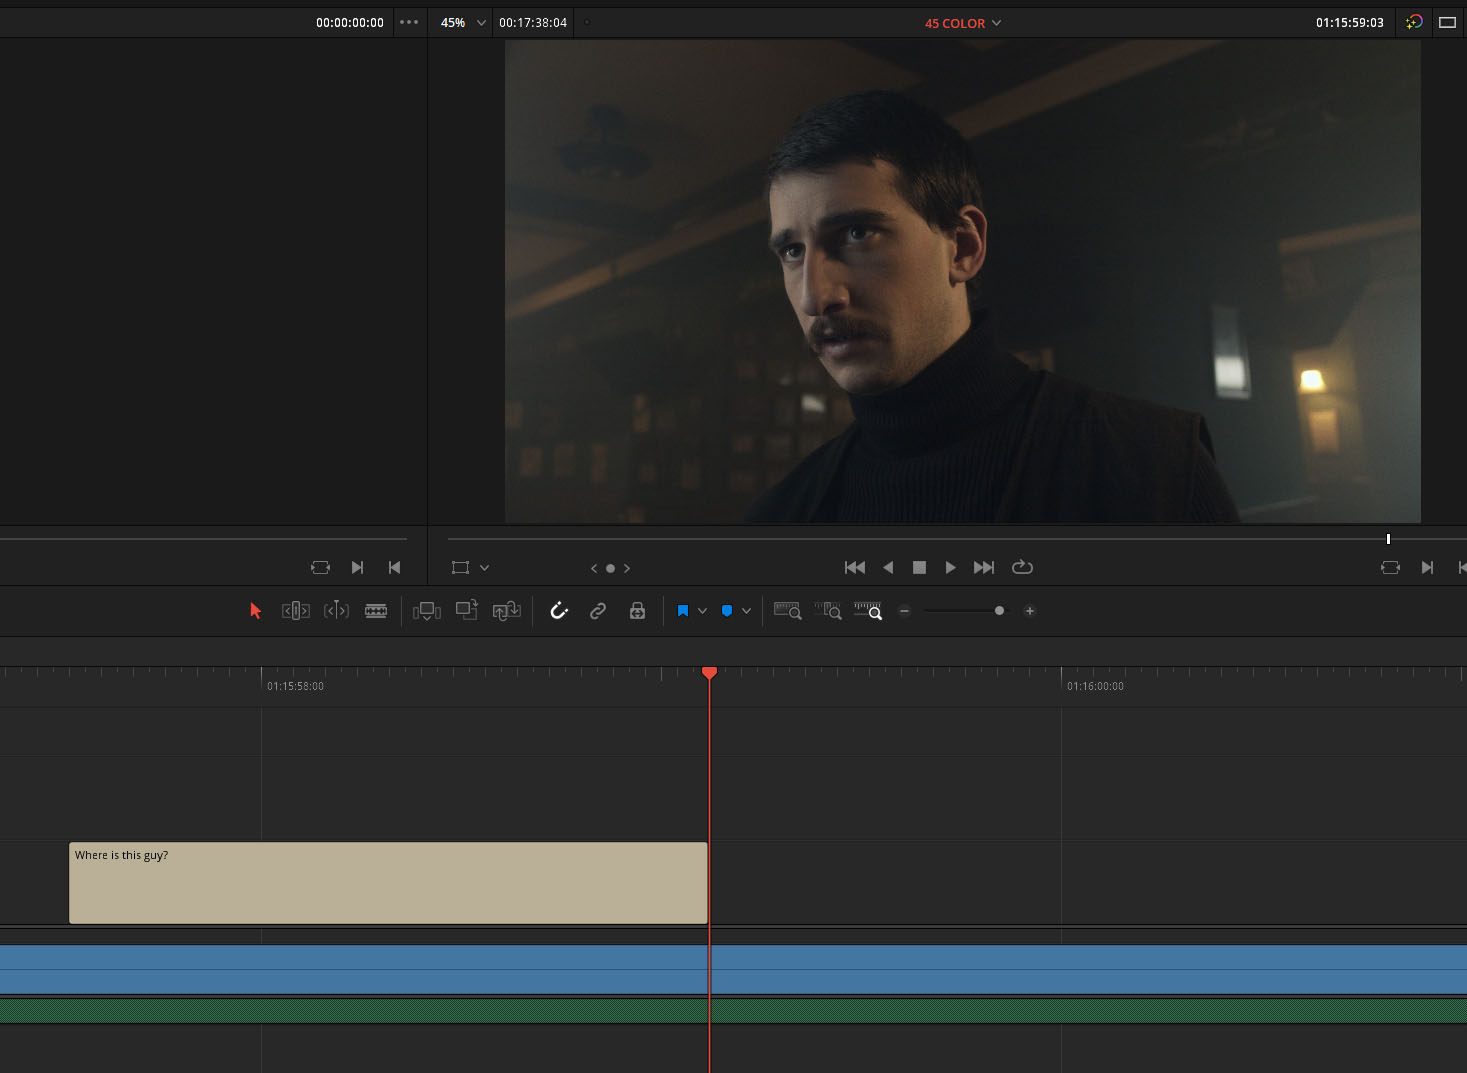Add a blue marker at playhead
The image size is (1467, 1073).
click(x=727, y=611)
